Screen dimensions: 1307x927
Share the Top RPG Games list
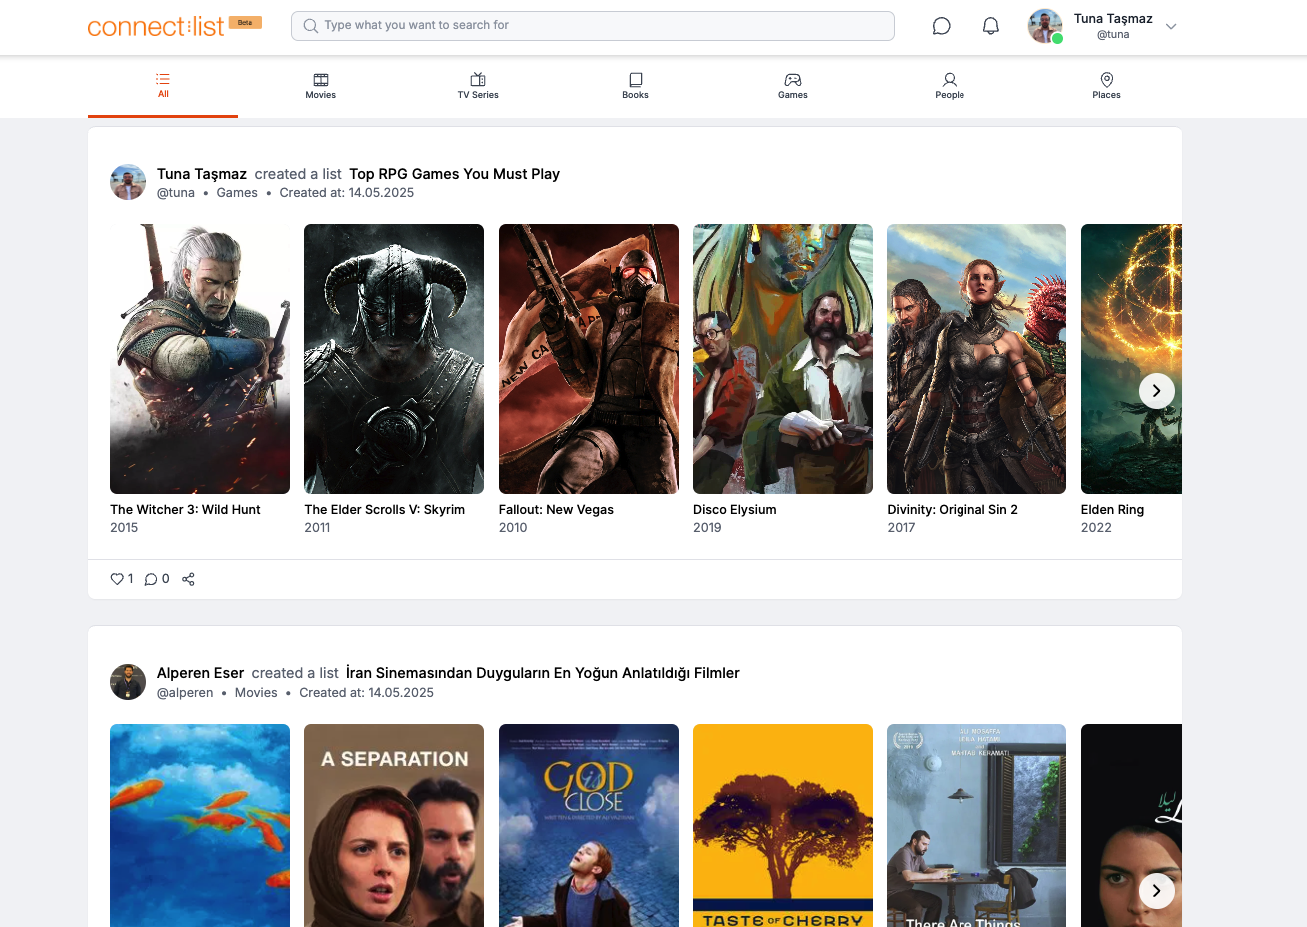tap(188, 579)
